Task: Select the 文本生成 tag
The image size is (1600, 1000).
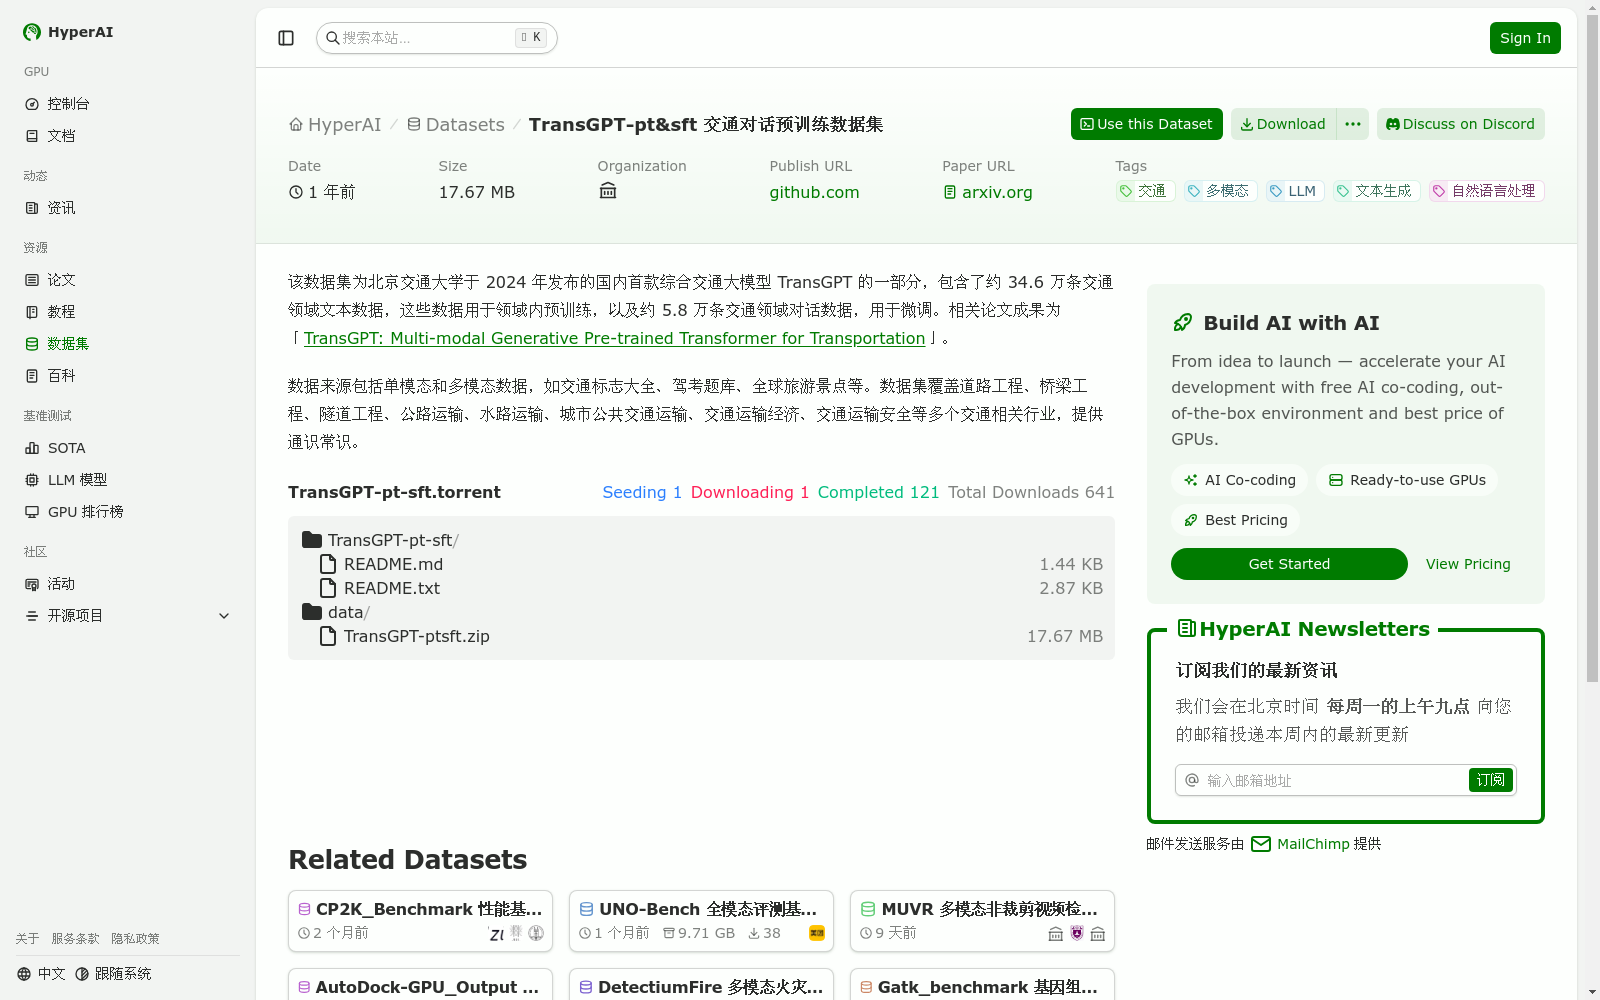Action: [1377, 191]
